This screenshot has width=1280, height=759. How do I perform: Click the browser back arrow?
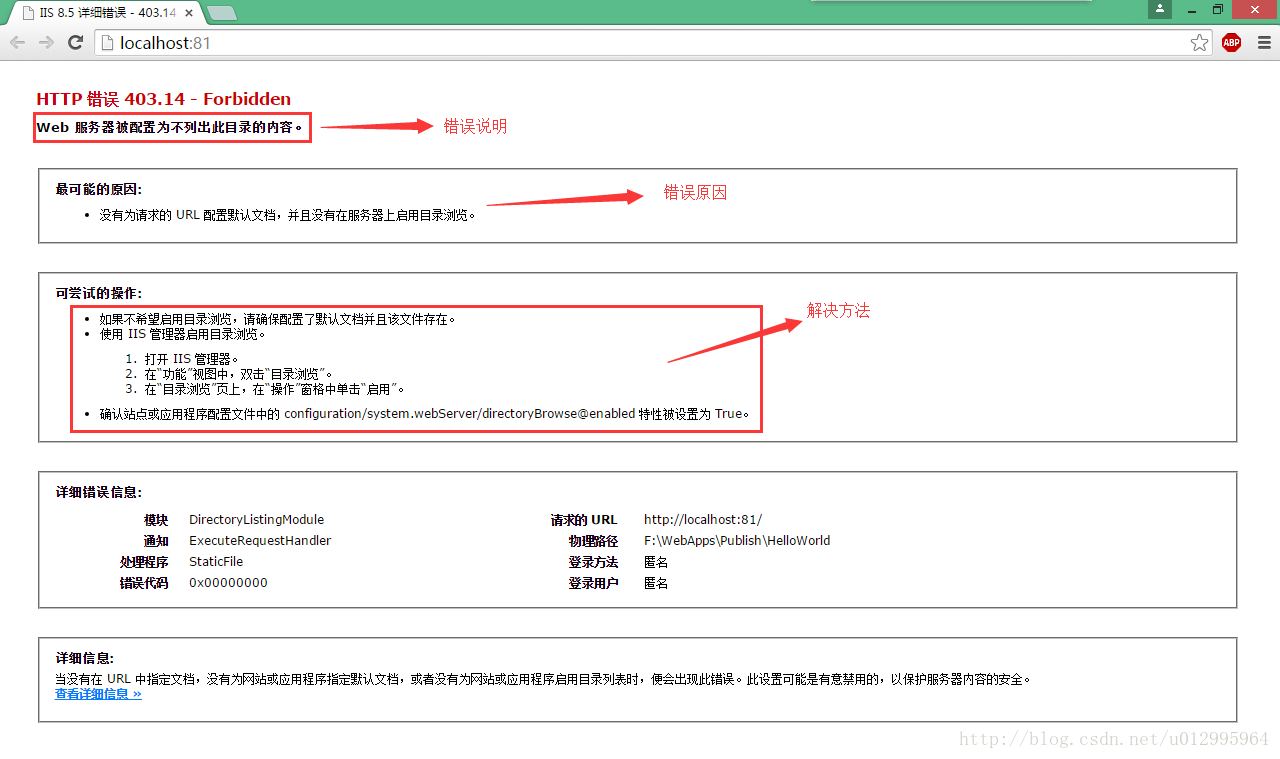coord(17,43)
